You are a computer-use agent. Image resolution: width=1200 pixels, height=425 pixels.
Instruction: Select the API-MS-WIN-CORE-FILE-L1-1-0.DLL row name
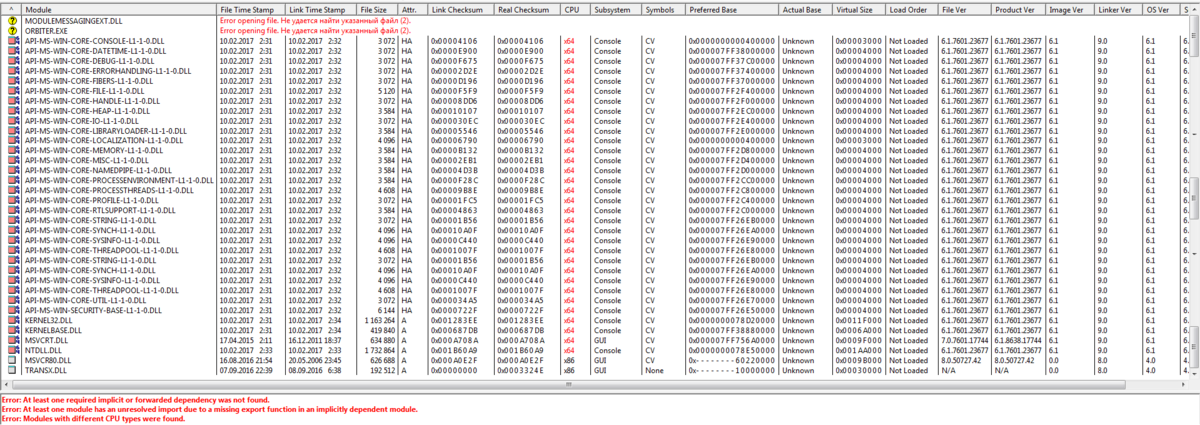[x=86, y=91]
